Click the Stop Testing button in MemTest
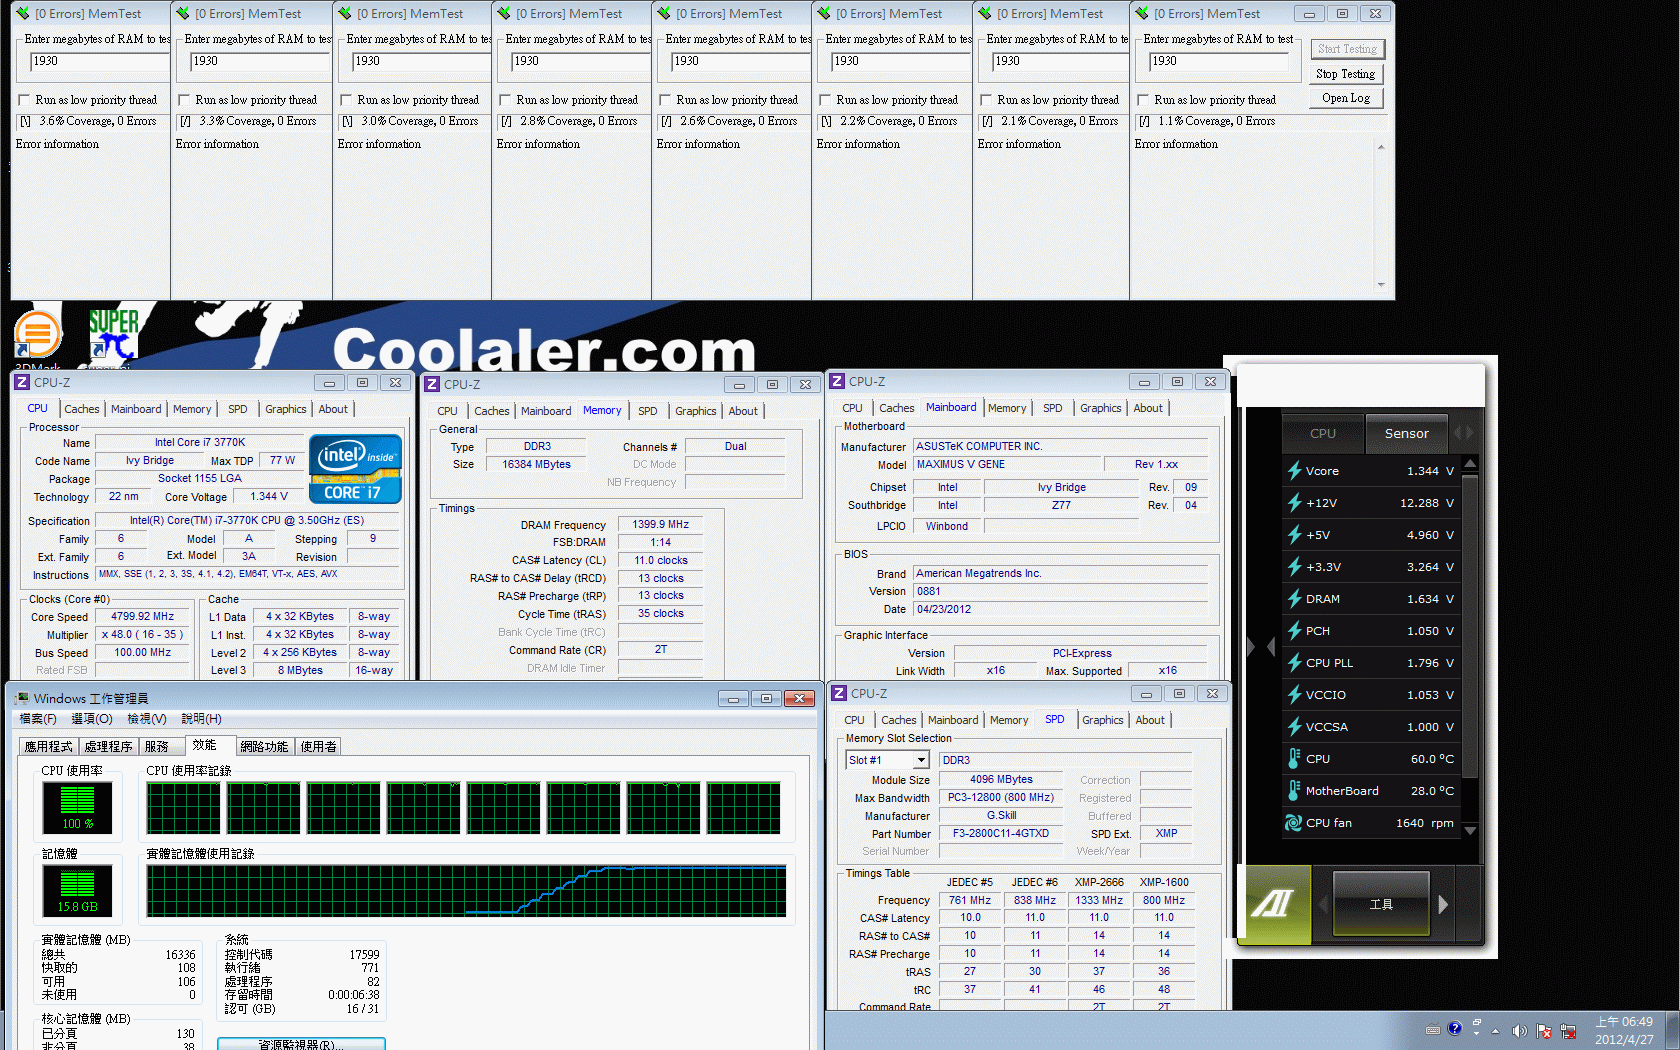Screen dimensions: 1680x1050 pyautogui.click(x=1345, y=74)
